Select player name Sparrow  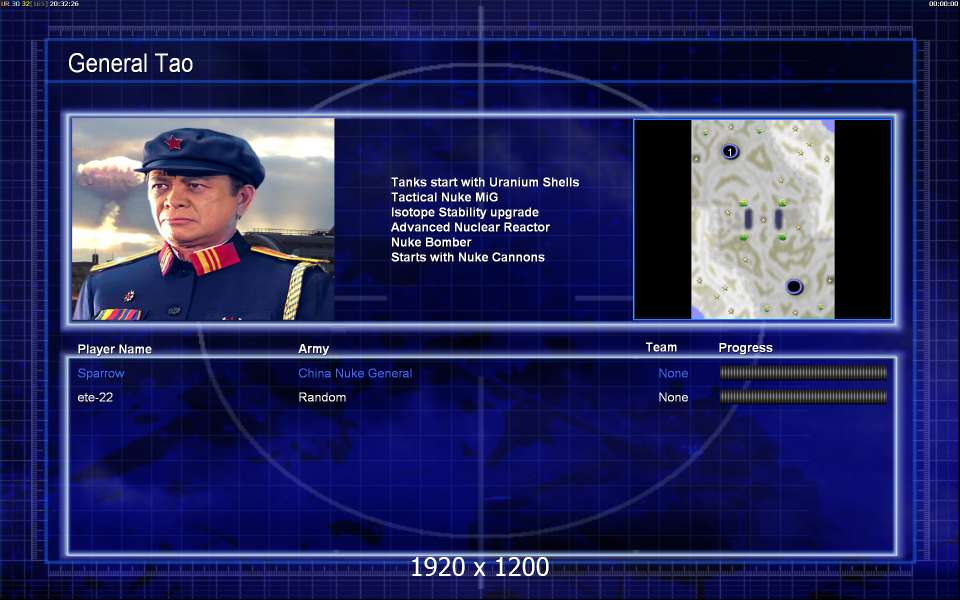[x=101, y=373]
